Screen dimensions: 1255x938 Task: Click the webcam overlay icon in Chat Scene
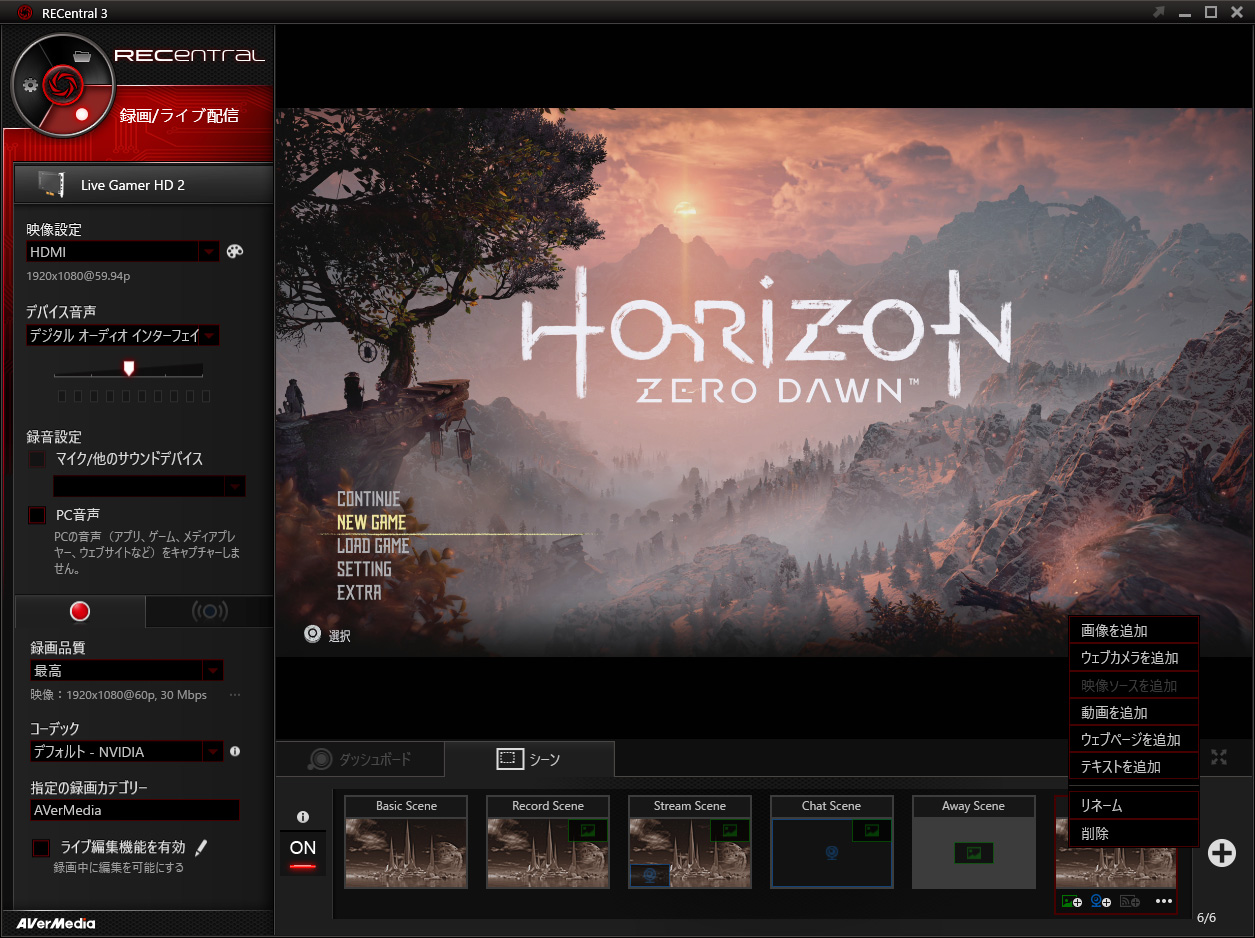click(832, 853)
